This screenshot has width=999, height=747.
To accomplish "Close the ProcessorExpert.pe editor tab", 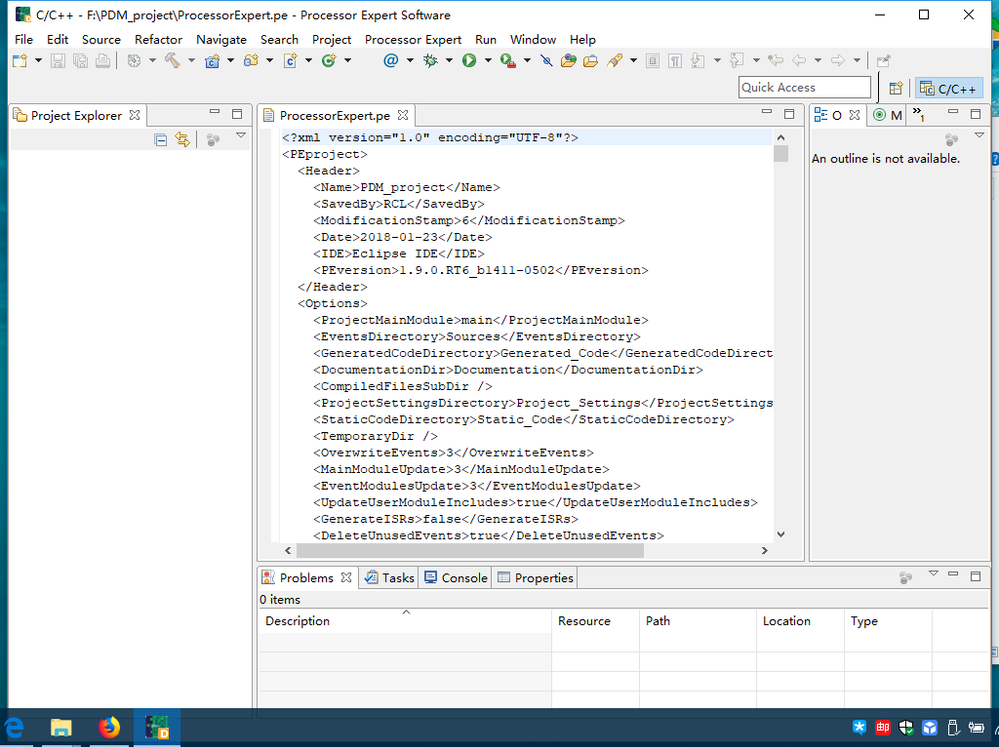I will point(403,115).
